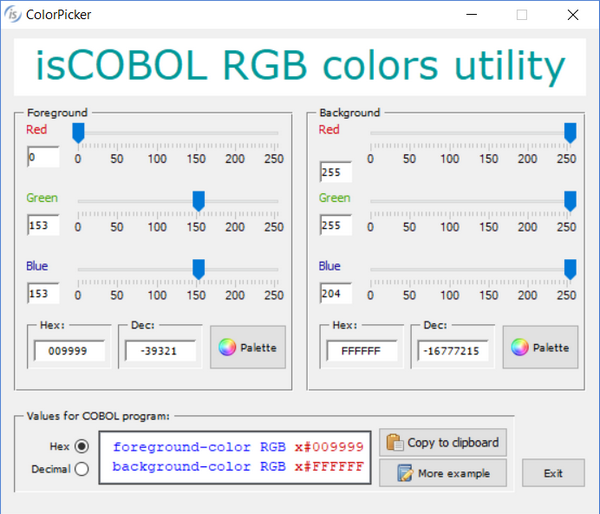Click the Foreground Blue value field
Image resolution: width=600 pixels, height=514 pixels.
pyautogui.click(x=43, y=293)
